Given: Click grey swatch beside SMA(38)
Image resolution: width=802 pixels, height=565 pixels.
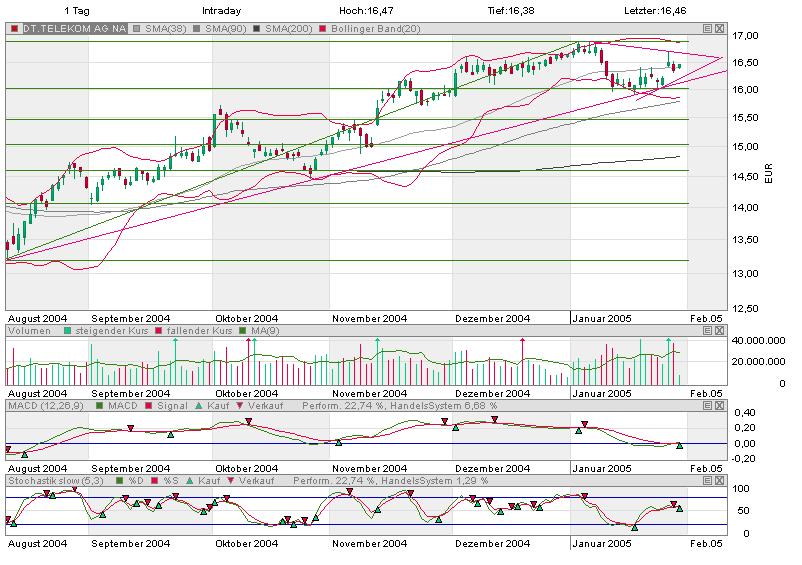Looking at the screenshot, I should click(137, 29).
